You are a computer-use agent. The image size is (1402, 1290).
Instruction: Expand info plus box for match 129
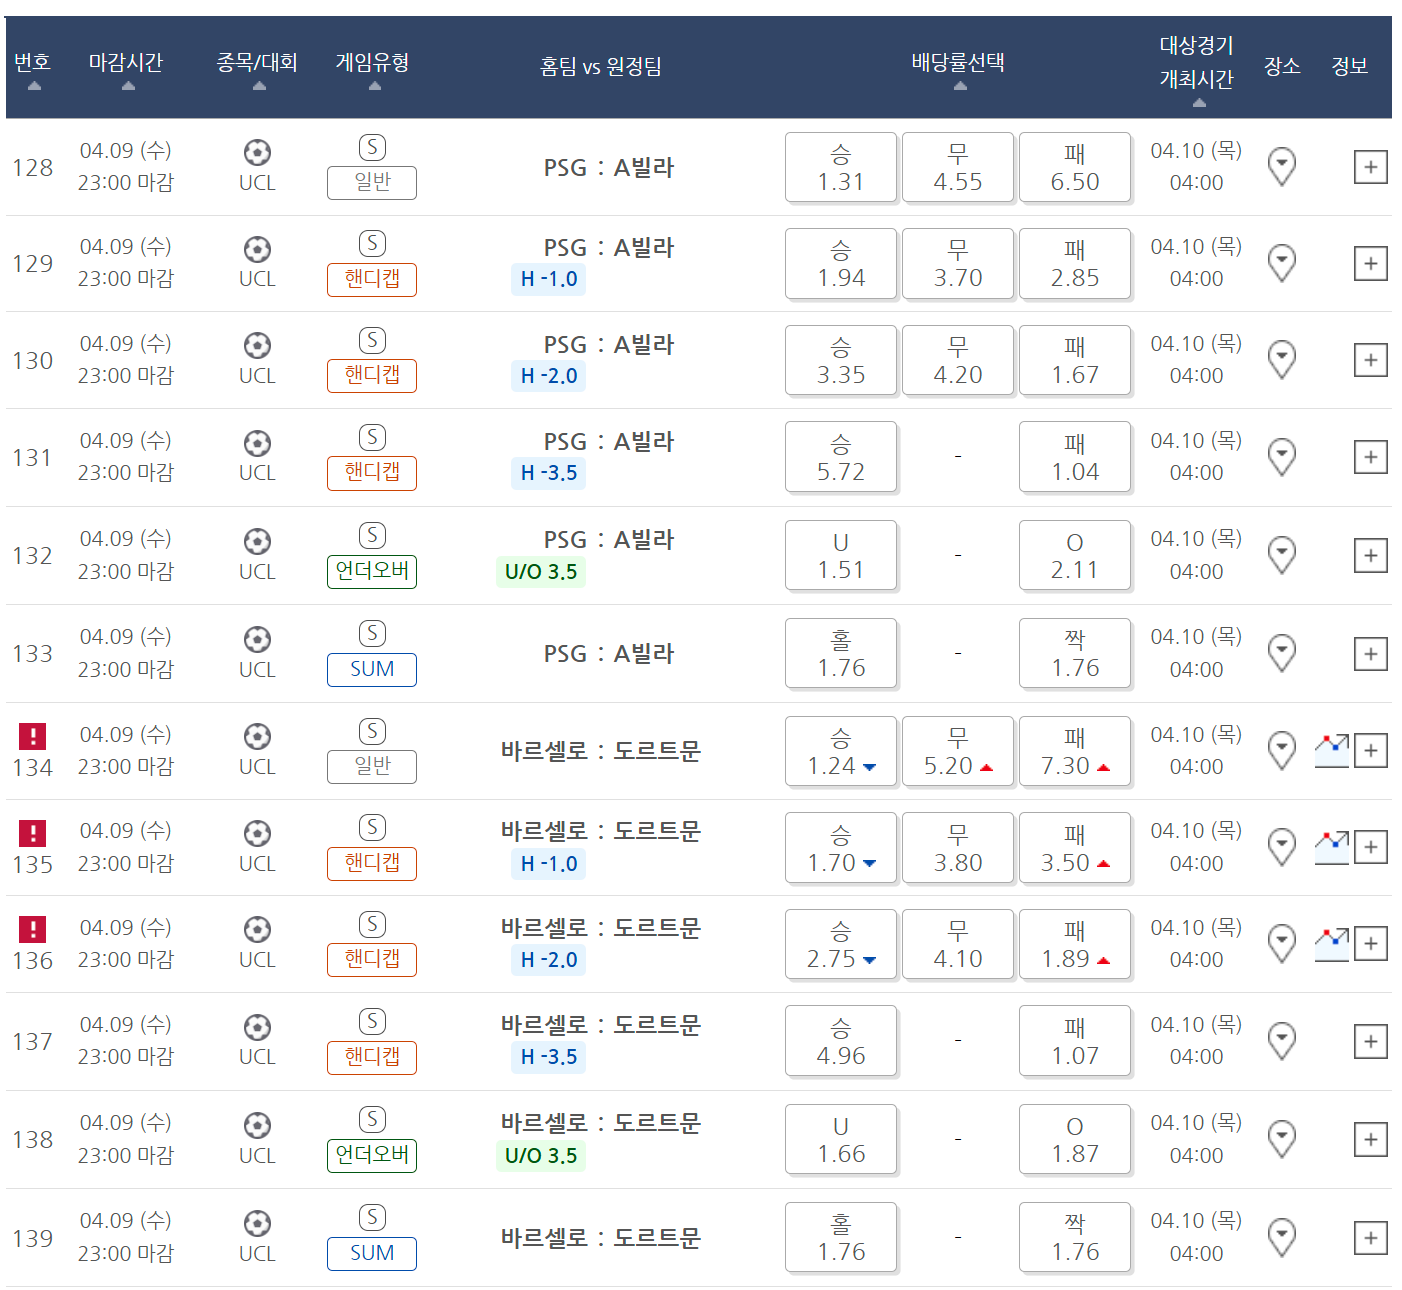[x=1370, y=264]
